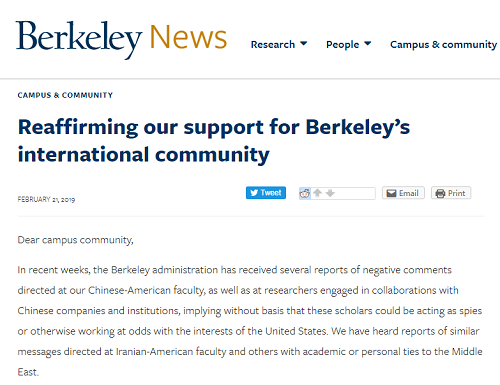This screenshot has height=385, width=500.
Task: Open the Campus & community menu
Action: point(444,44)
